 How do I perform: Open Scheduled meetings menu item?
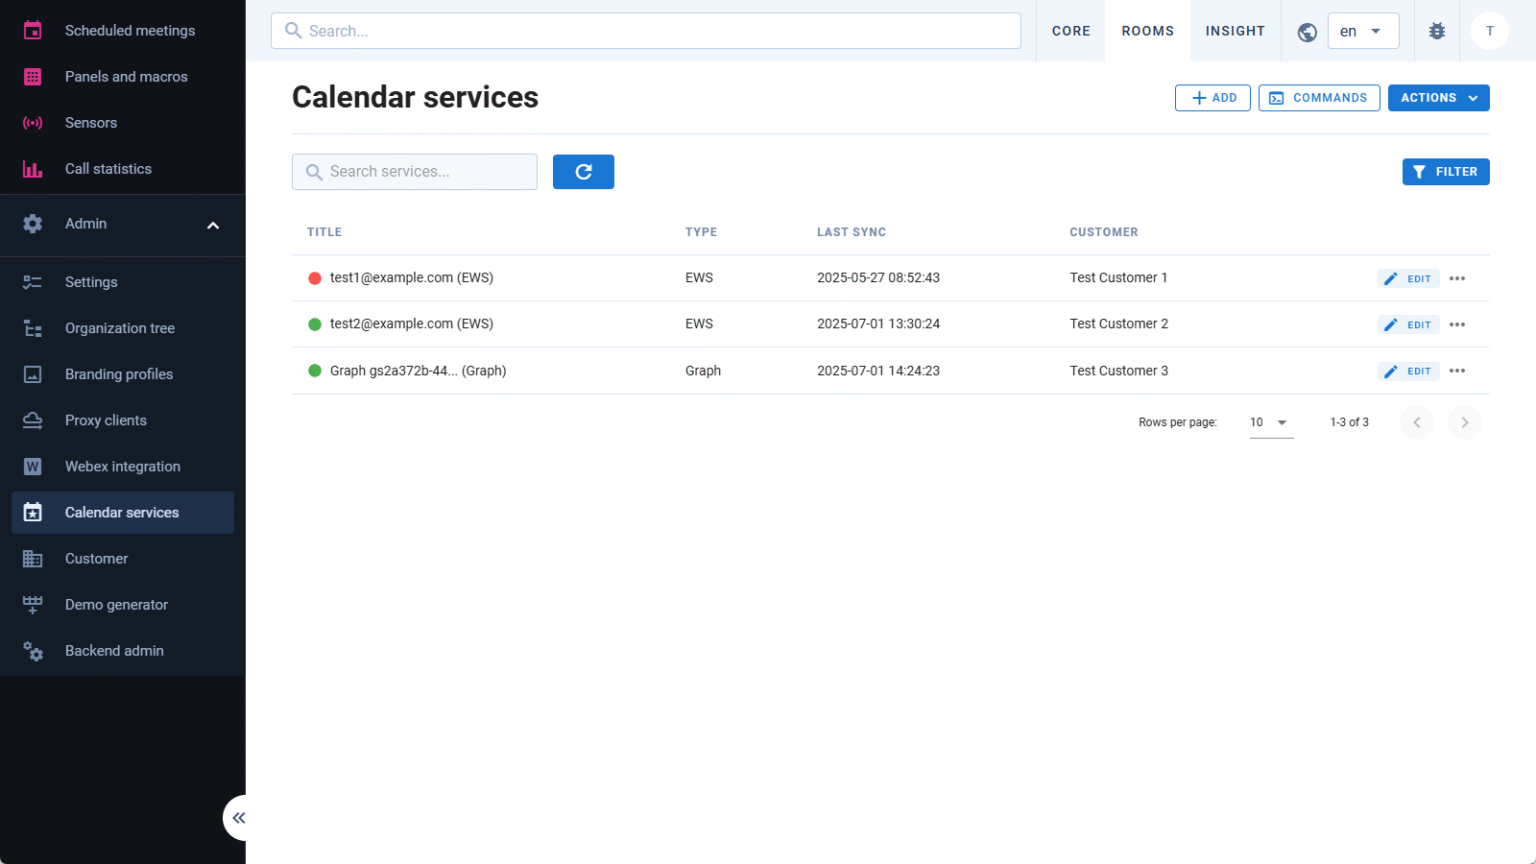[122, 30]
